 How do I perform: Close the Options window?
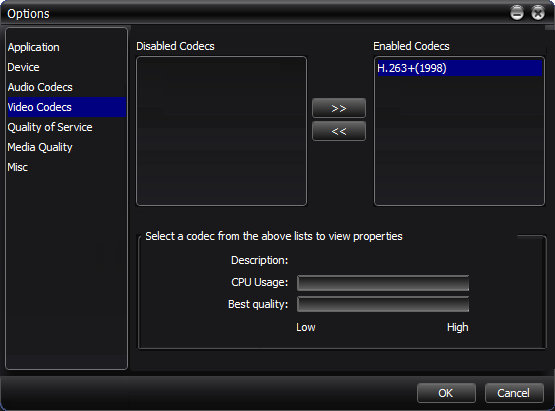point(538,13)
